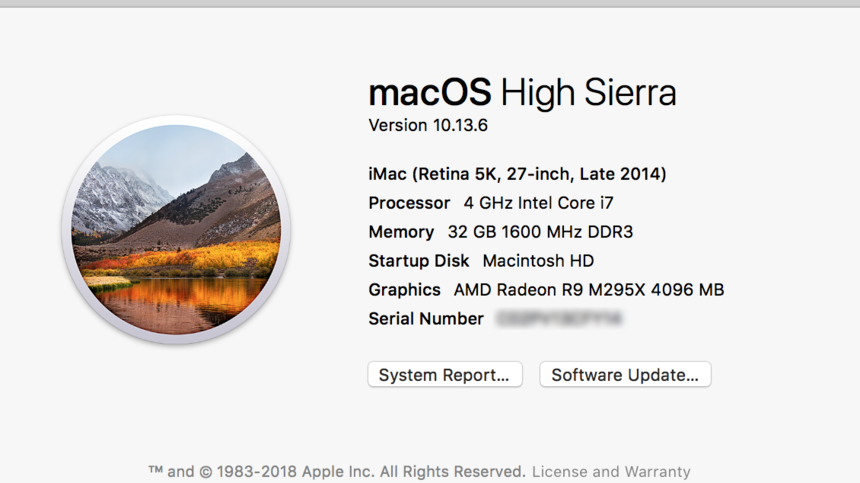The height and width of the screenshot is (483, 860).
Task: Click the "macOS High Sierra" title
Action: (522, 93)
